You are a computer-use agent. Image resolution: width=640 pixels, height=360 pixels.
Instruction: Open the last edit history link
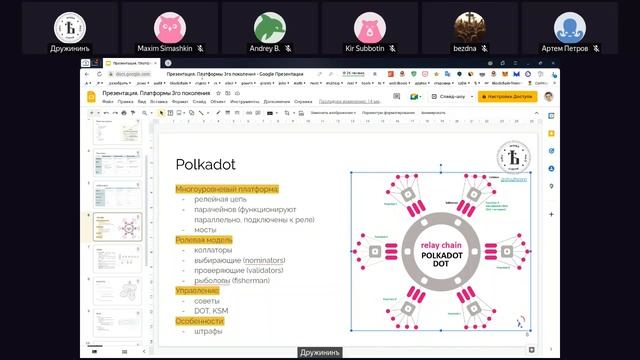tap(349, 102)
